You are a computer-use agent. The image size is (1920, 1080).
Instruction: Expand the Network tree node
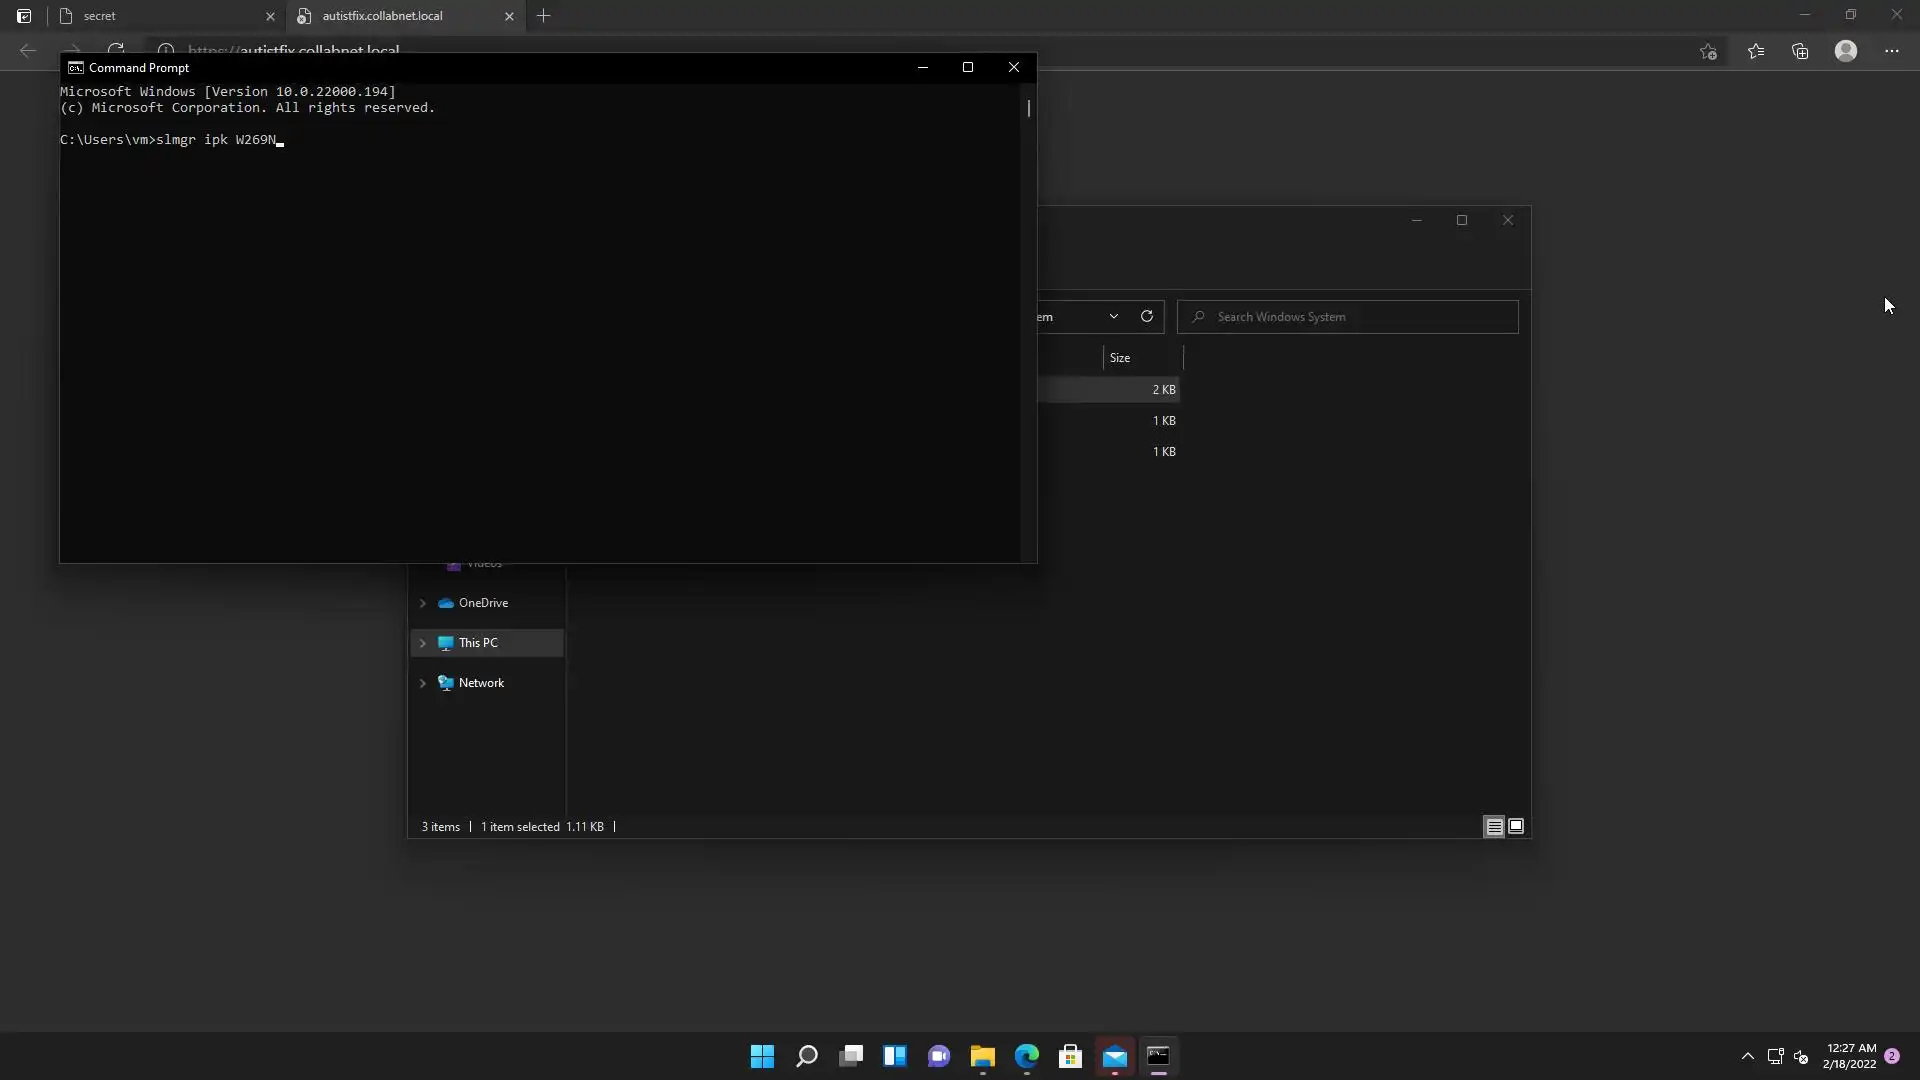click(423, 683)
